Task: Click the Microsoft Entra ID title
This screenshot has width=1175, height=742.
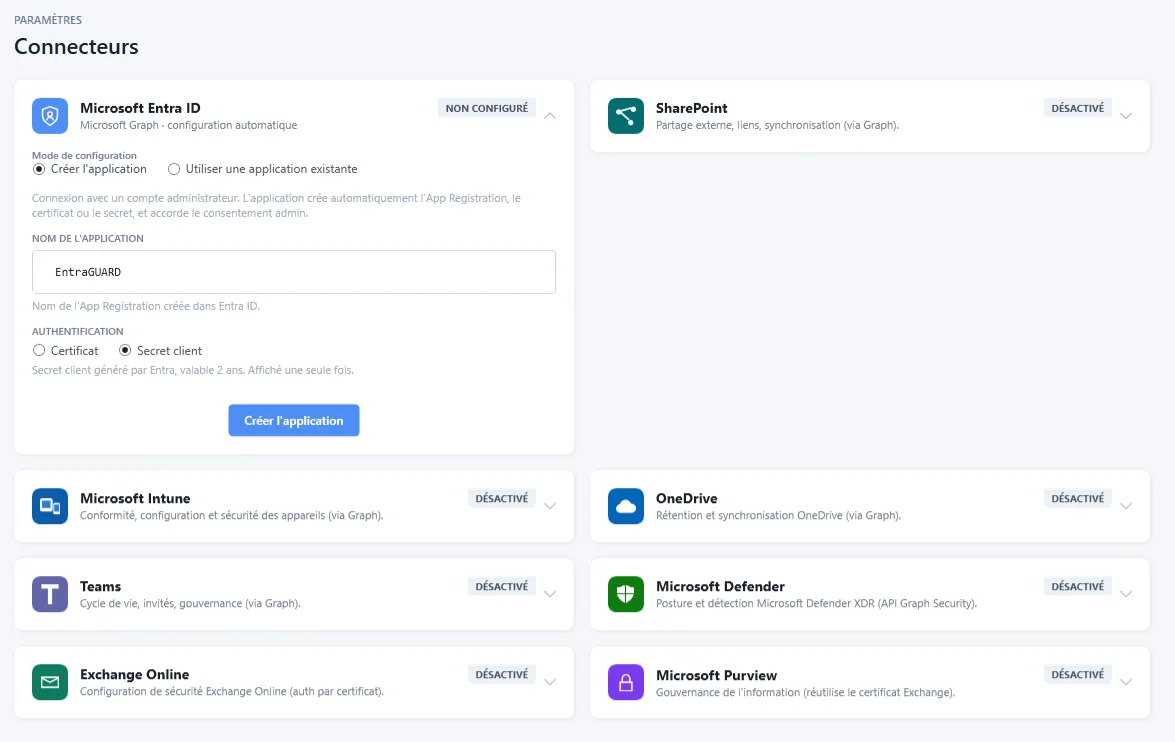Action: tap(140, 108)
